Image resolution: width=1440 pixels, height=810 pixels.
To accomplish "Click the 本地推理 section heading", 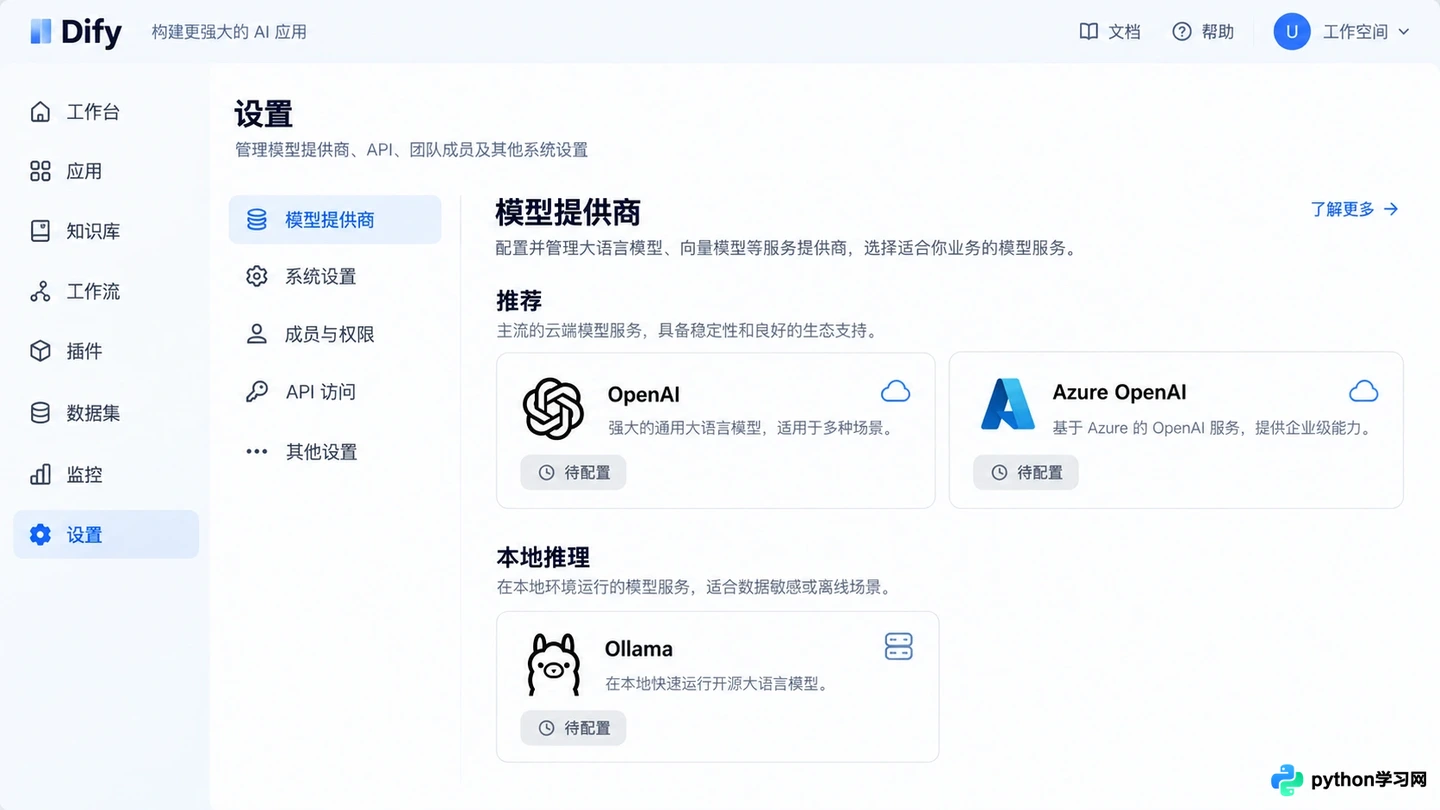I will point(543,557).
